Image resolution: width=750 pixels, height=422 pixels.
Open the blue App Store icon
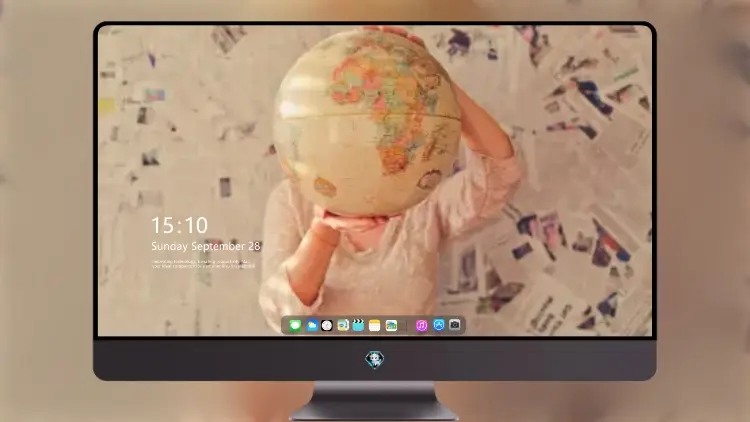click(x=439, y=325)
